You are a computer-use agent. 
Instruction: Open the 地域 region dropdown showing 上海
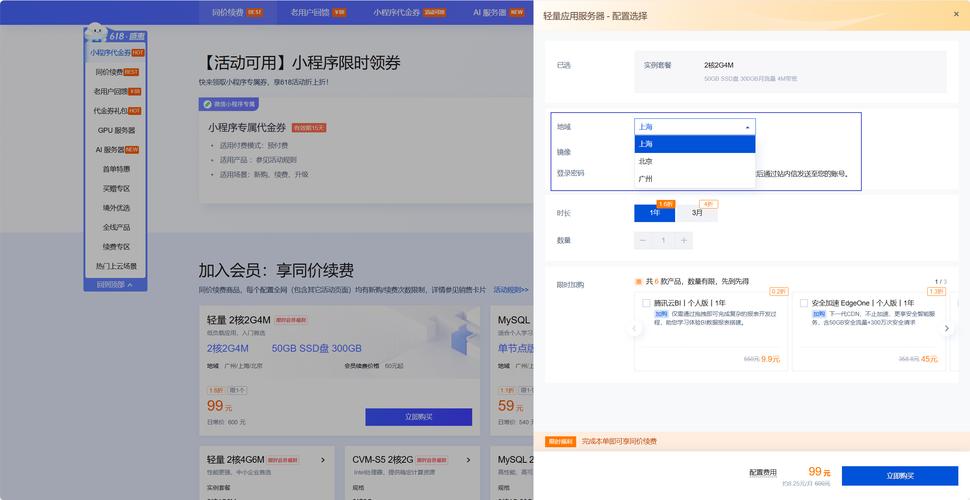695,127
